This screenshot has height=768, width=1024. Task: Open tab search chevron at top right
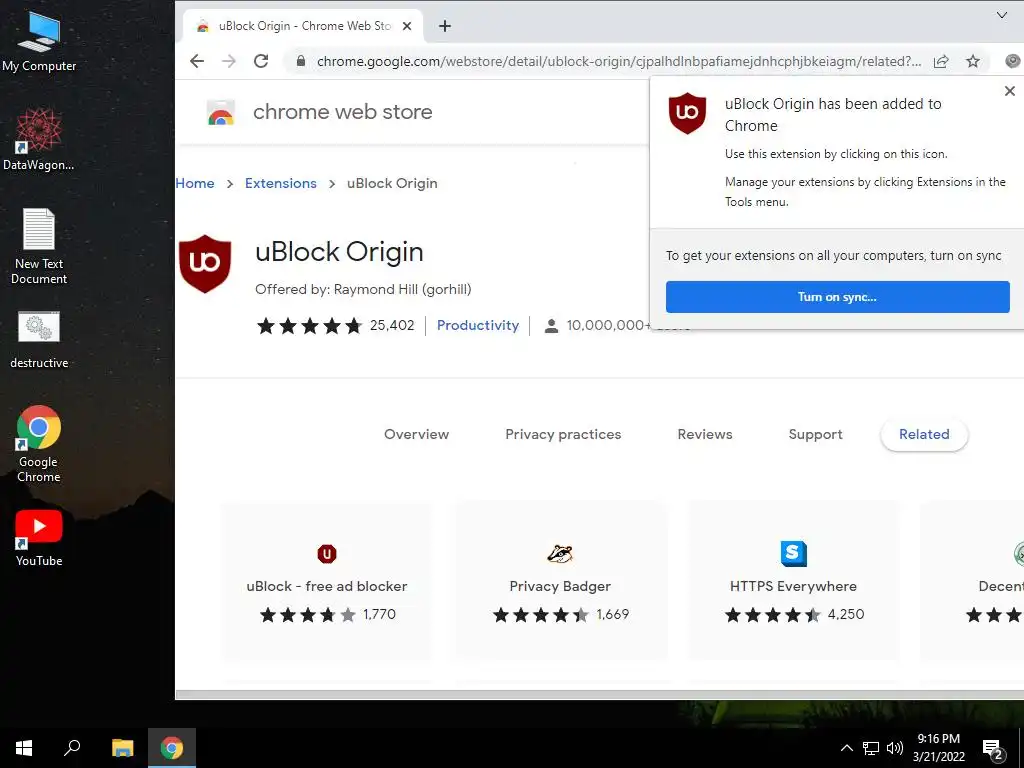tap(1002, 15)
